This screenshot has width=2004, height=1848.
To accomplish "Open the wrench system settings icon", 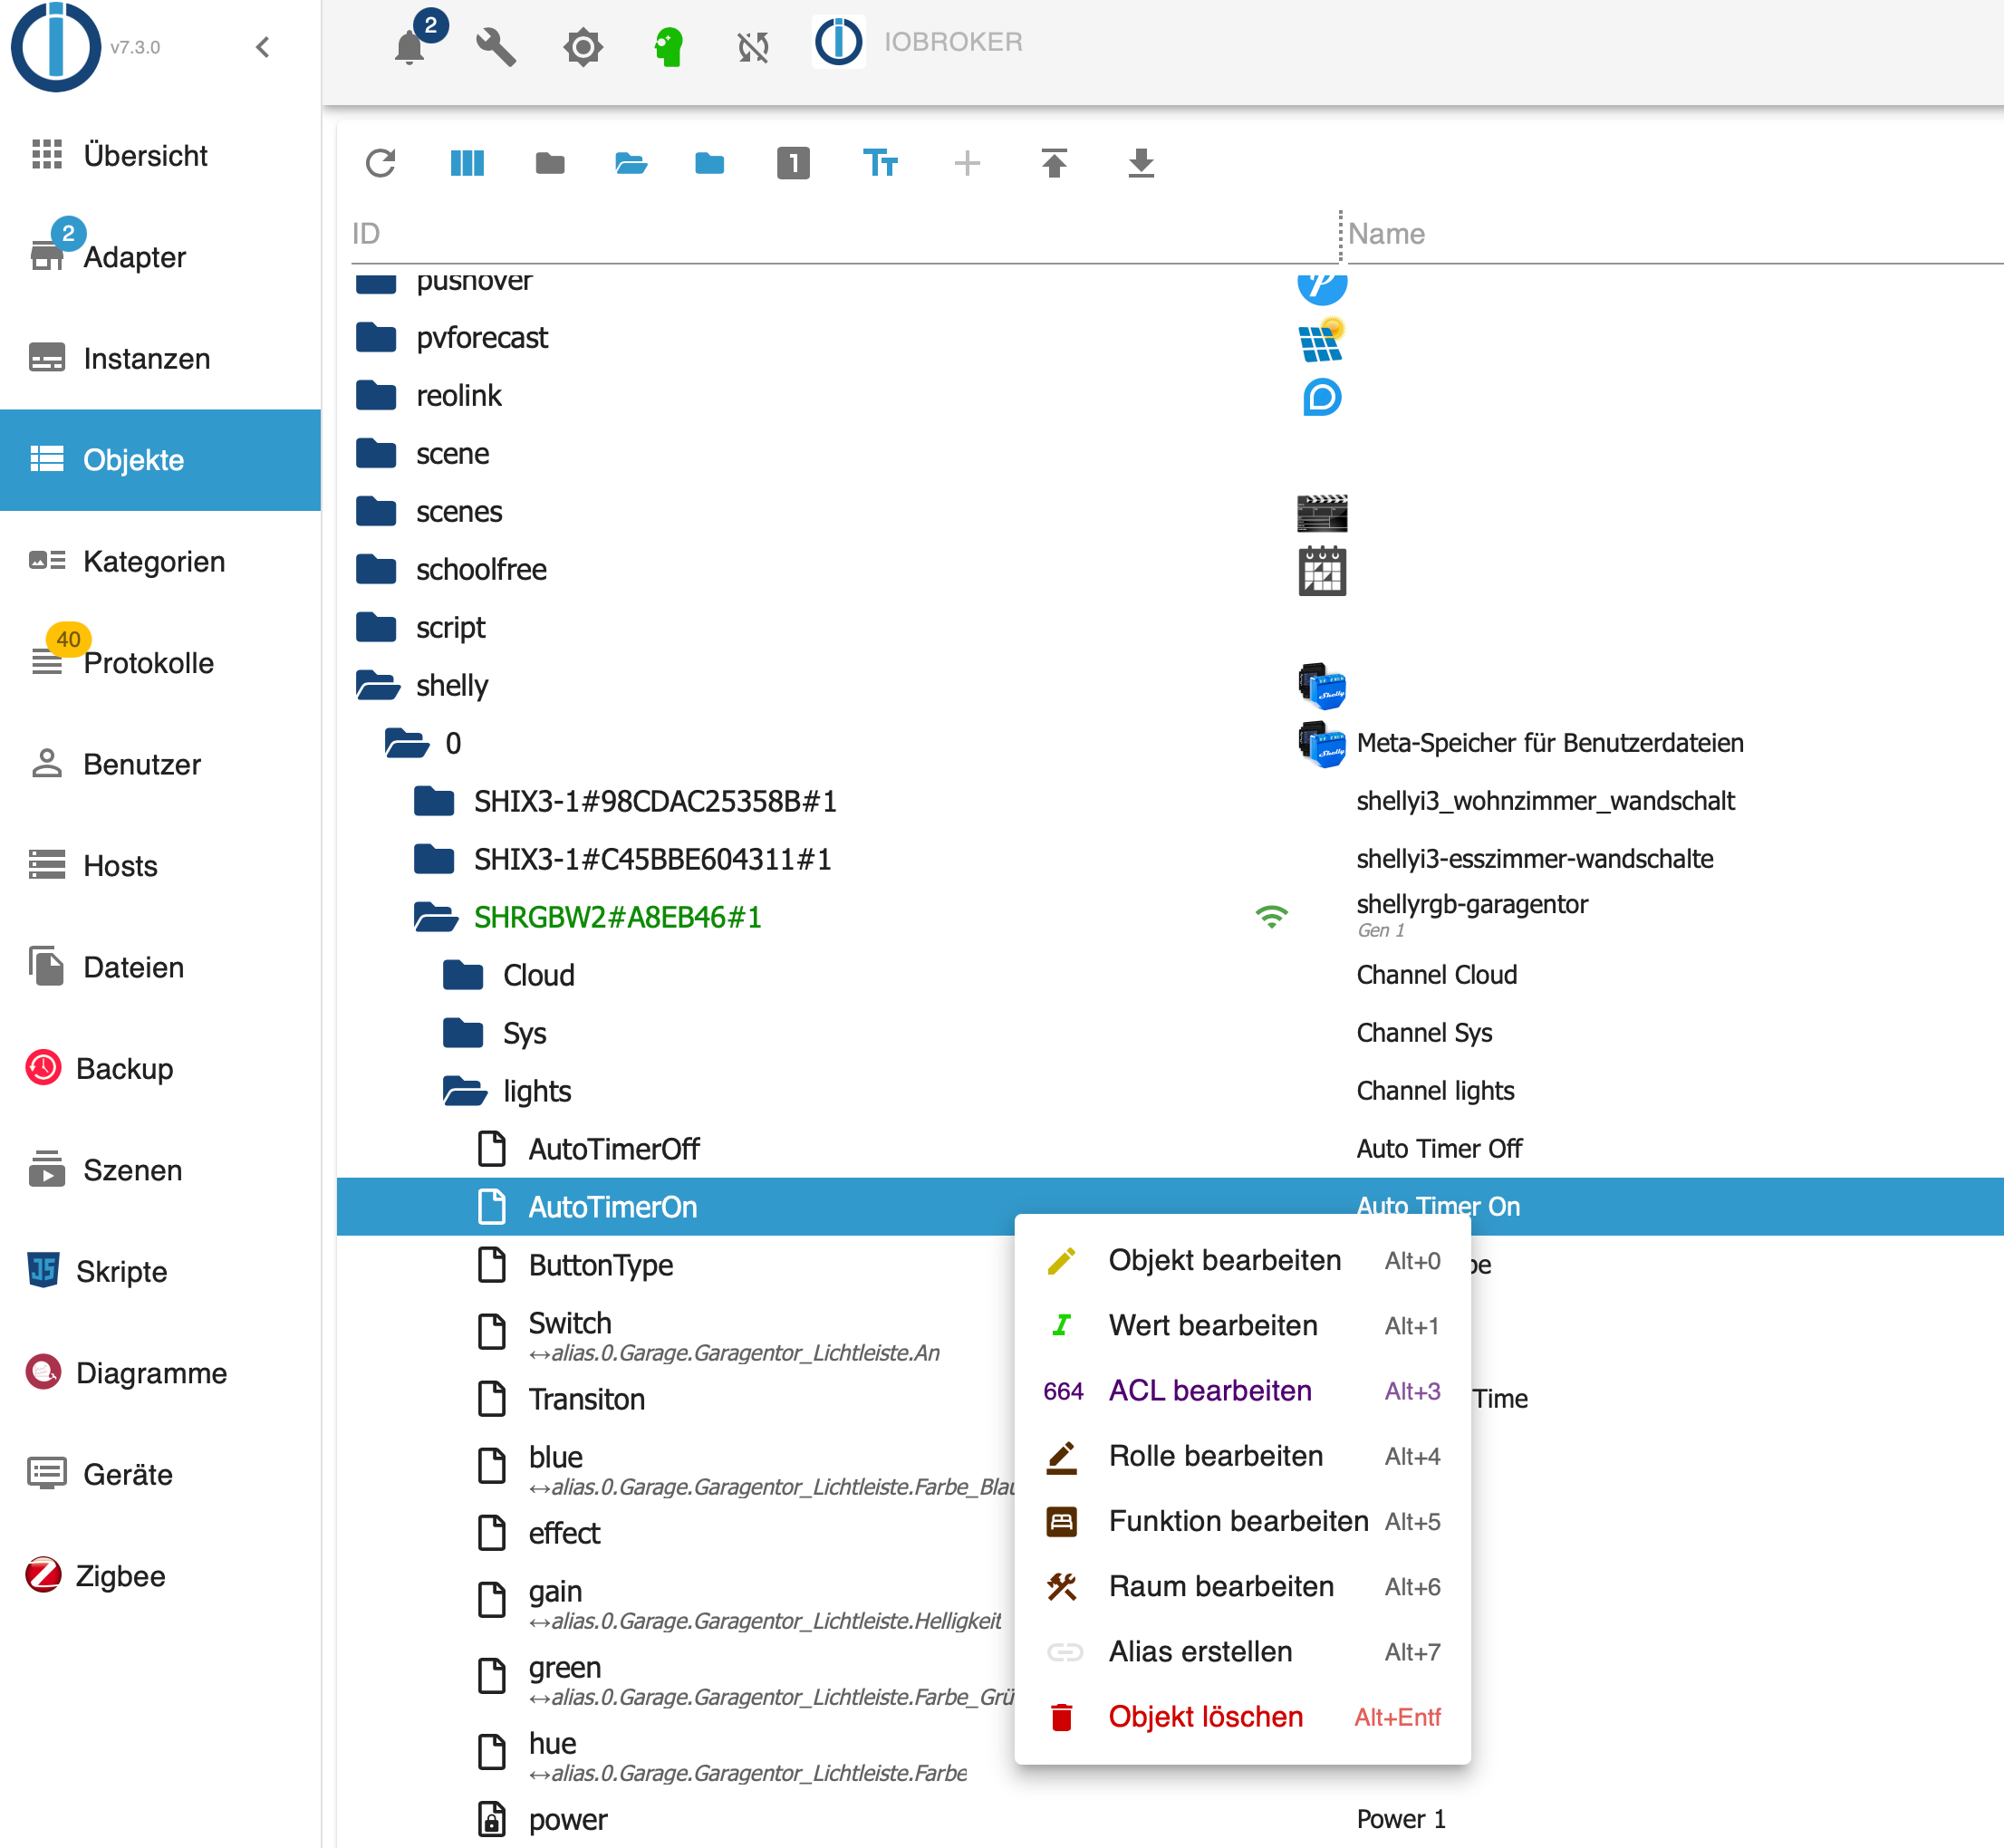I will (x=495, y=46).
